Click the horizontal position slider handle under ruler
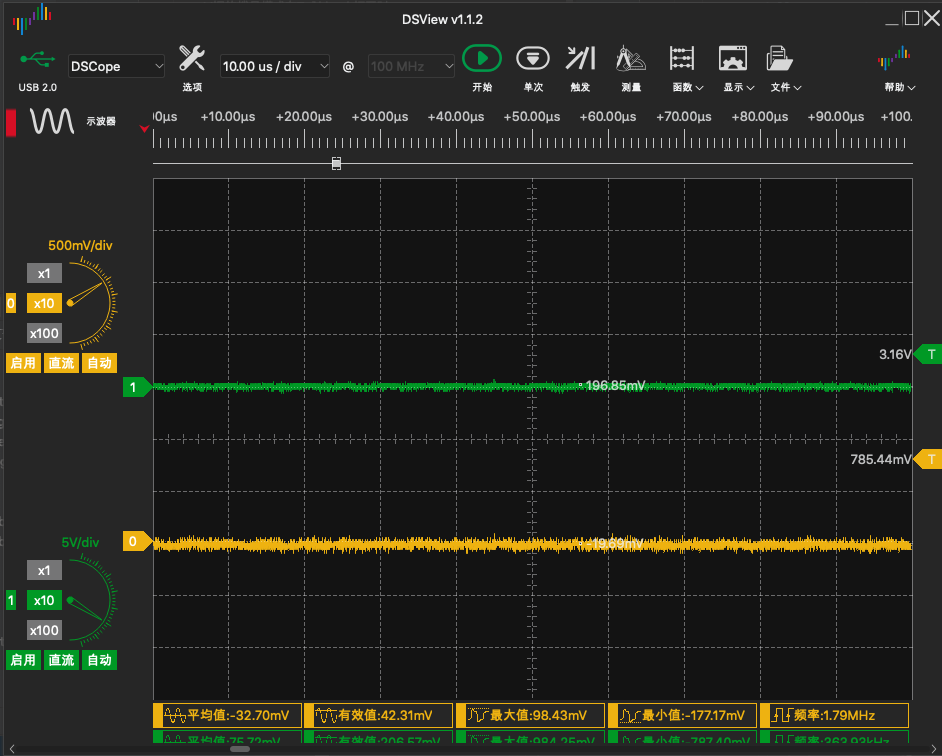The height and width of the screenshot is (756, 942). 336,163
